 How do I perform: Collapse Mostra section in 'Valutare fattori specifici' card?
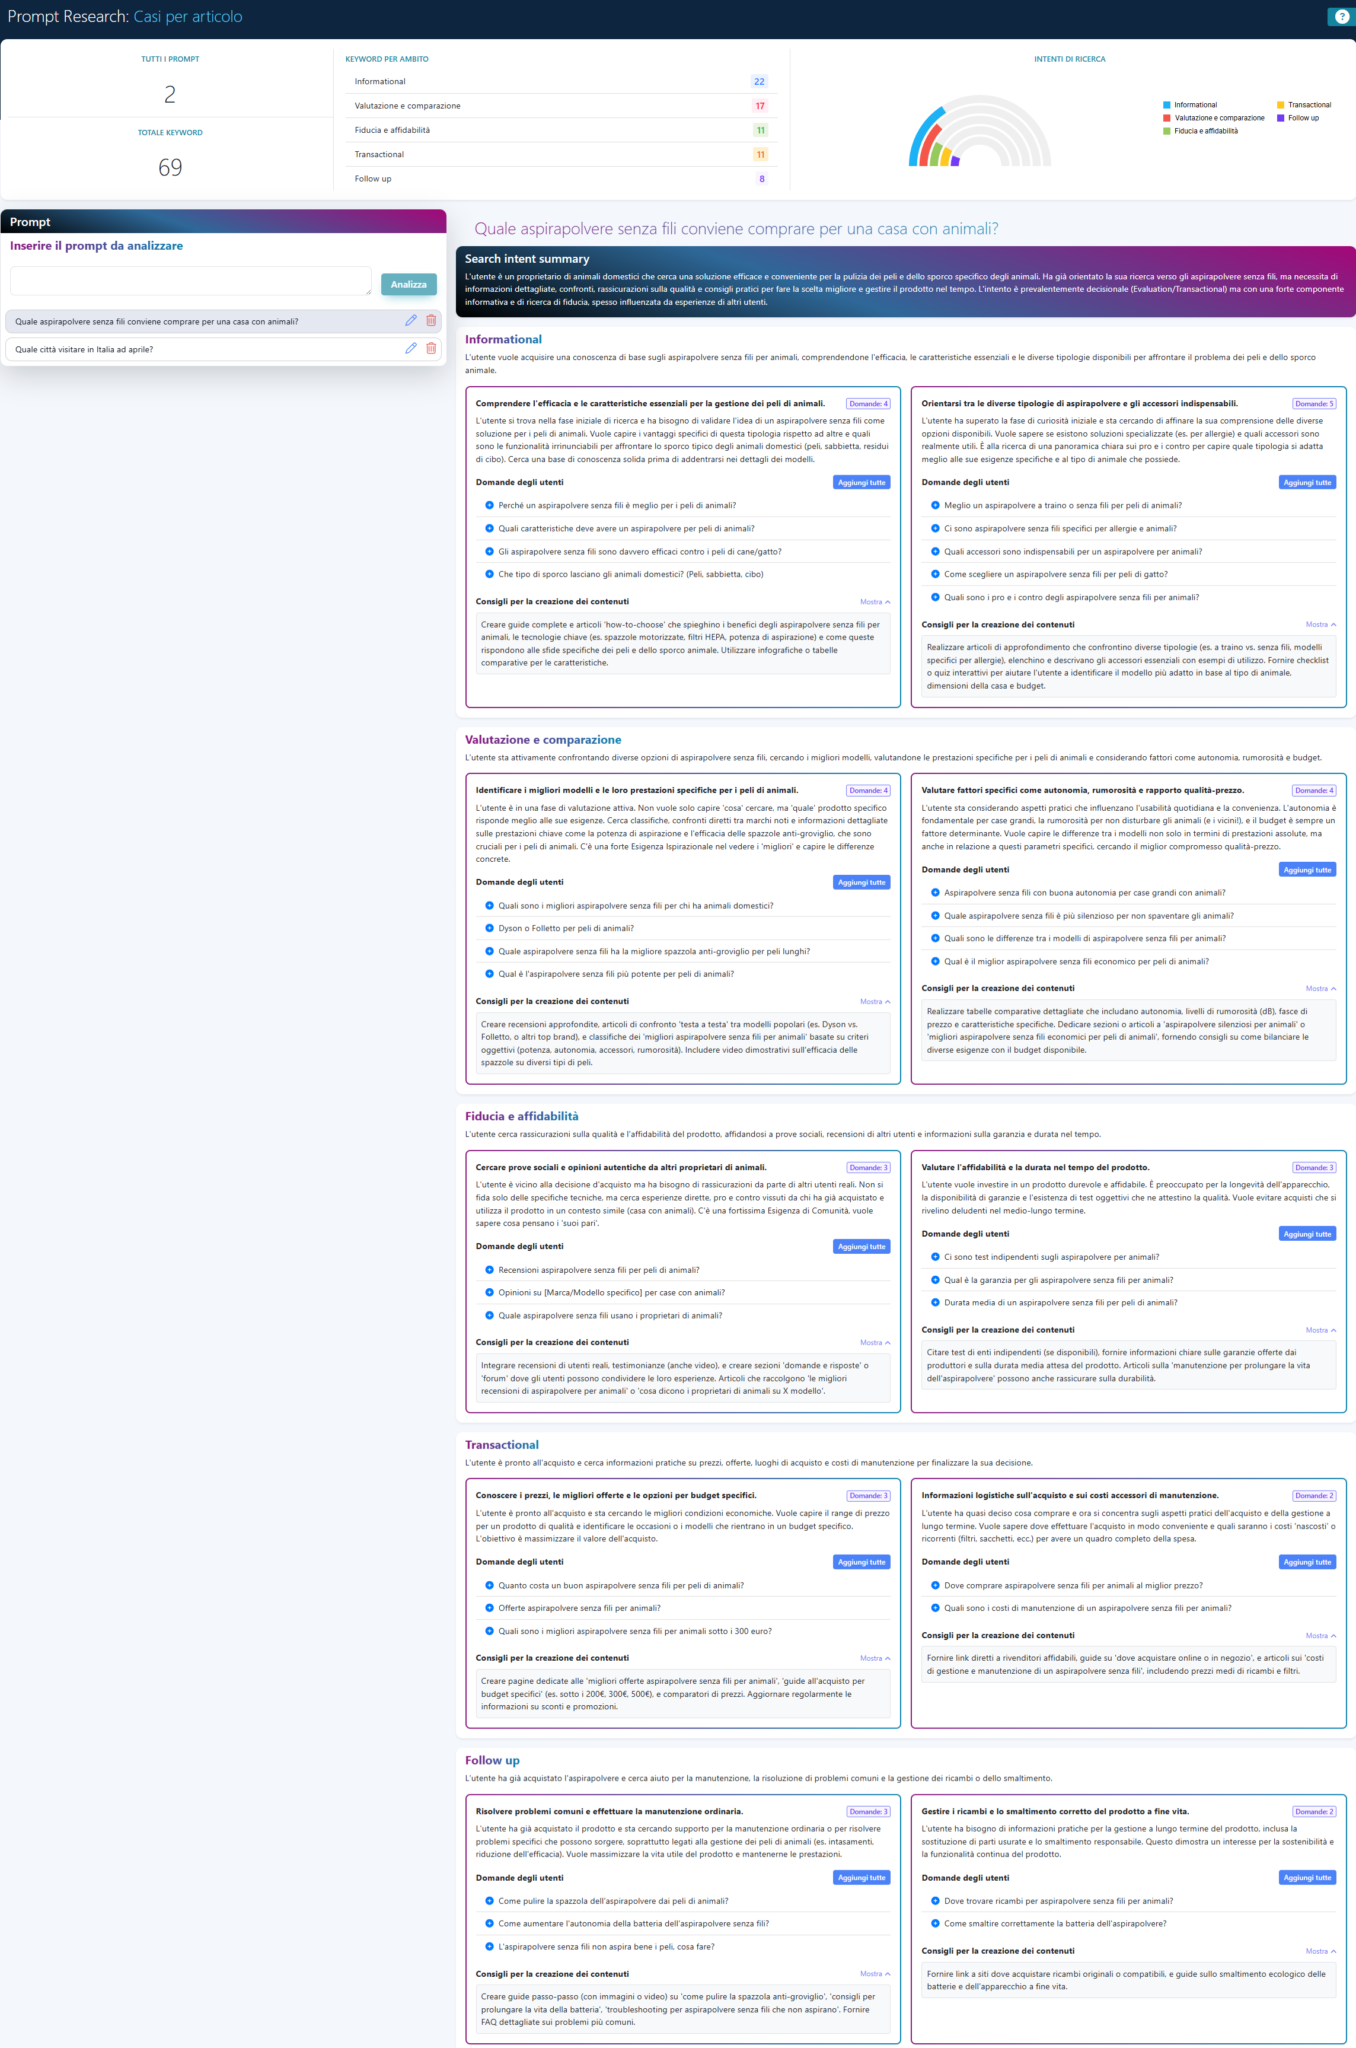point(1320,989)
